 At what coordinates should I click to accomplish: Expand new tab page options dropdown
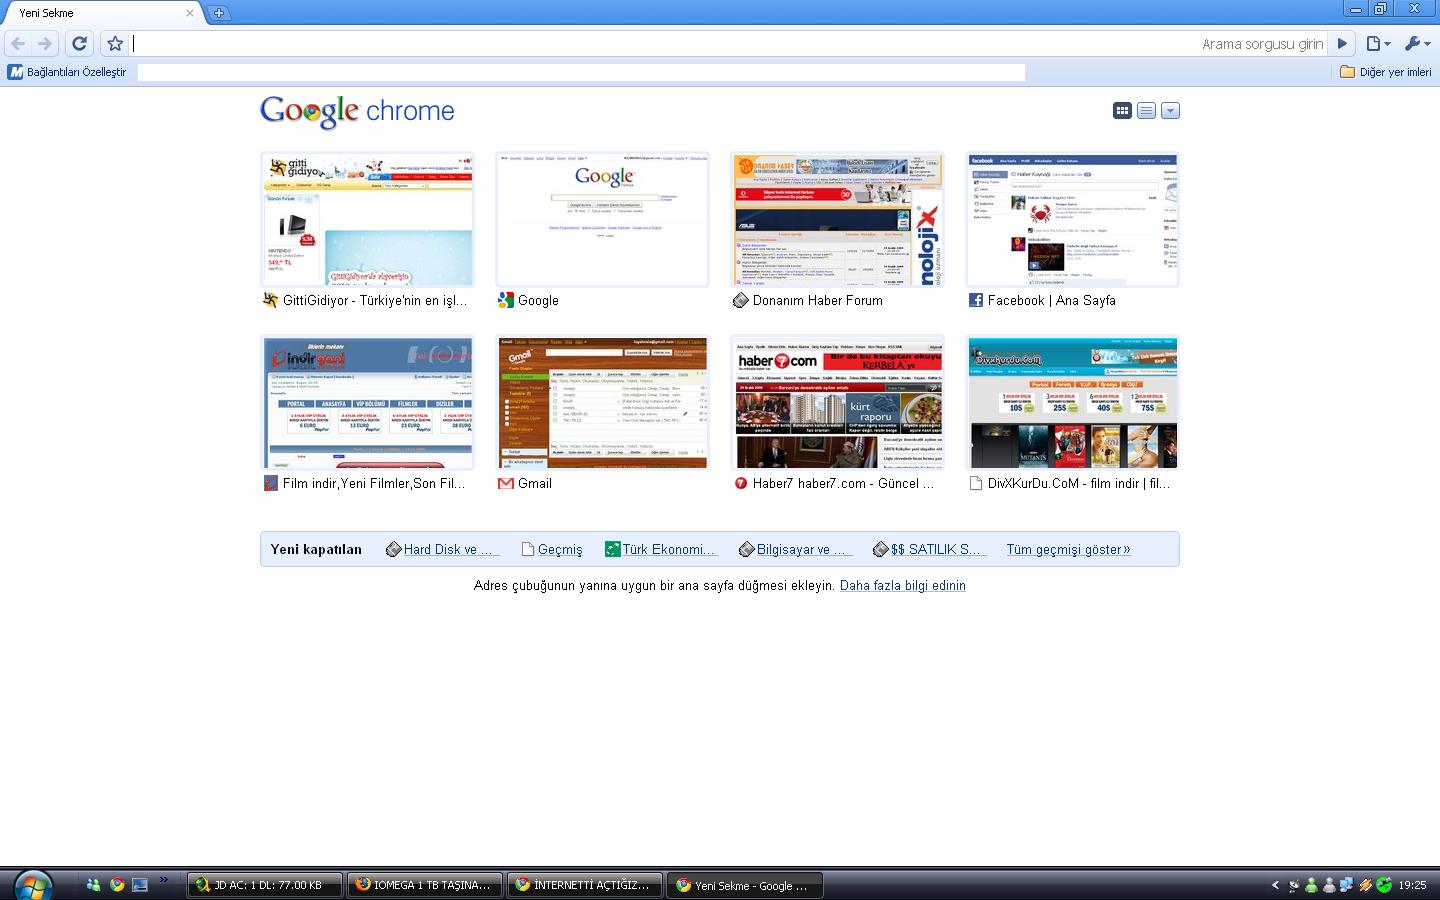pos(1170,111)
